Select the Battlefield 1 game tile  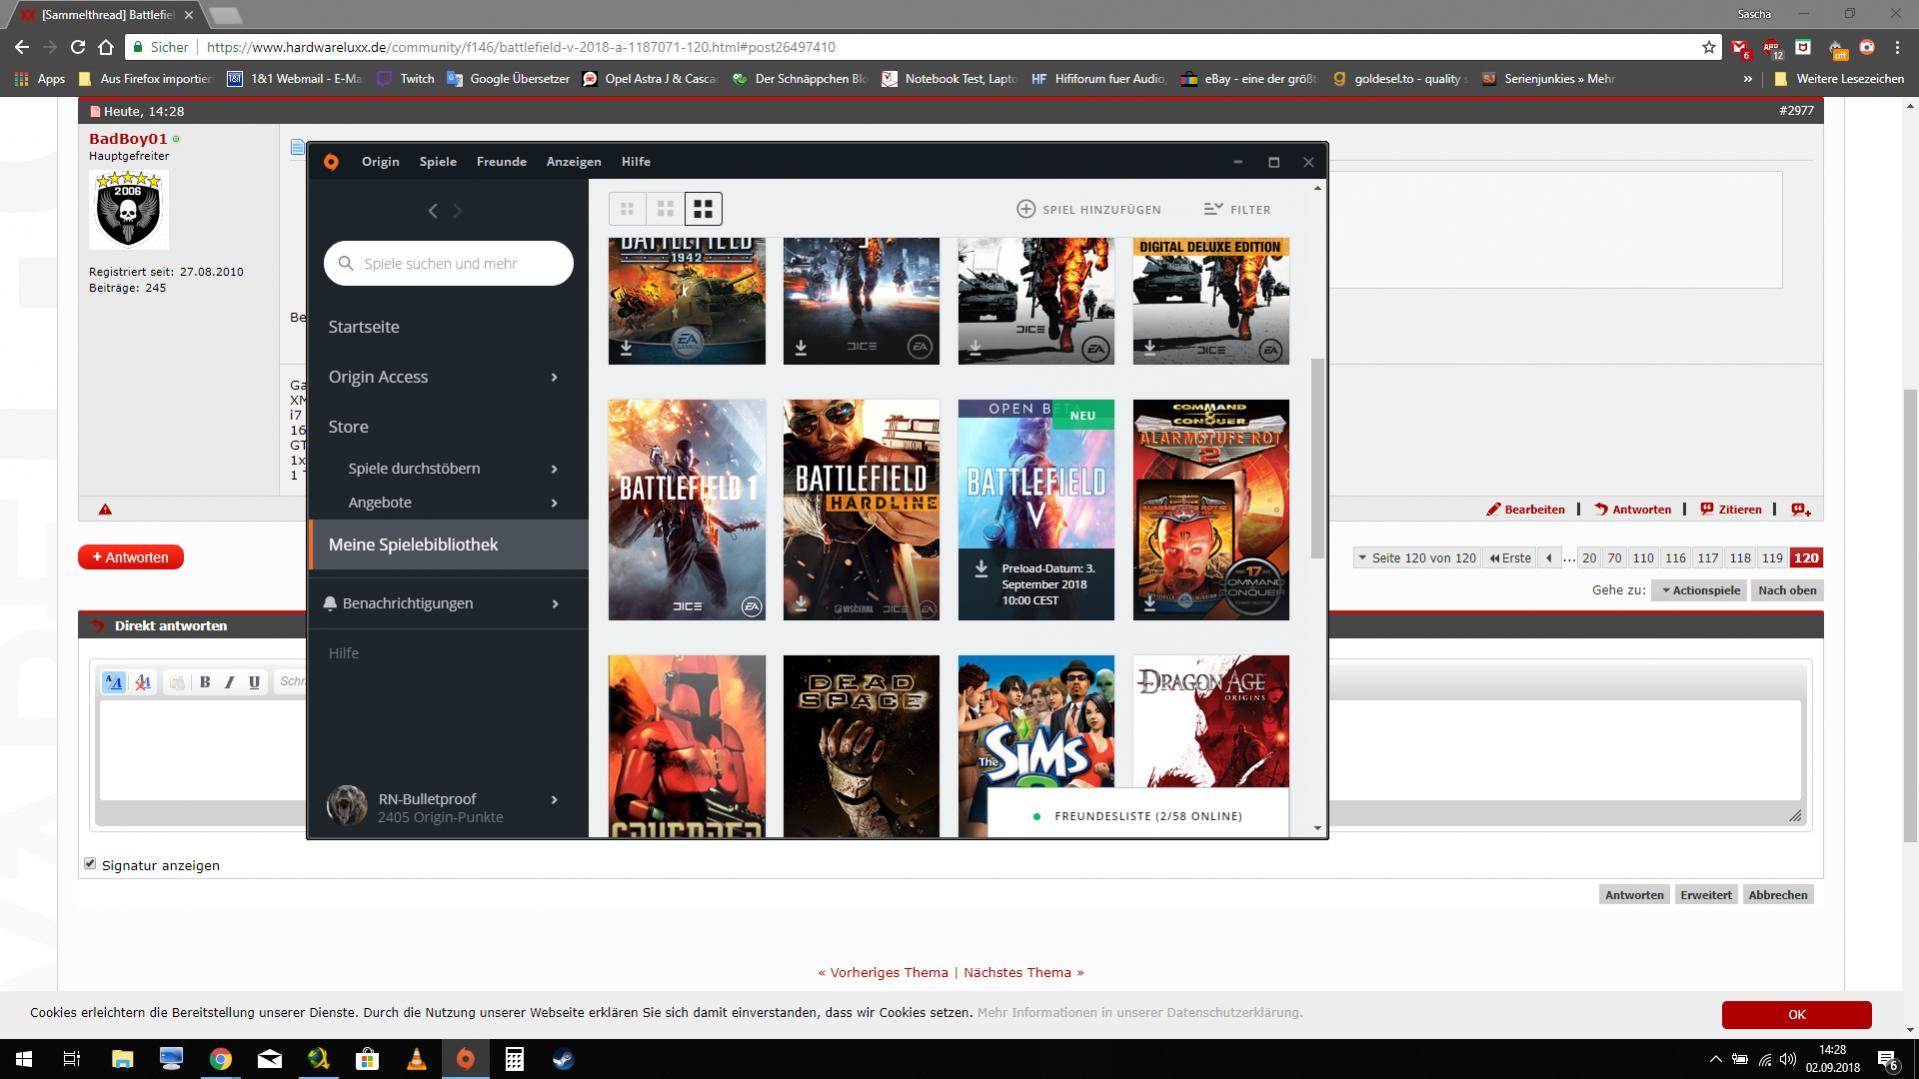[687, 510]
